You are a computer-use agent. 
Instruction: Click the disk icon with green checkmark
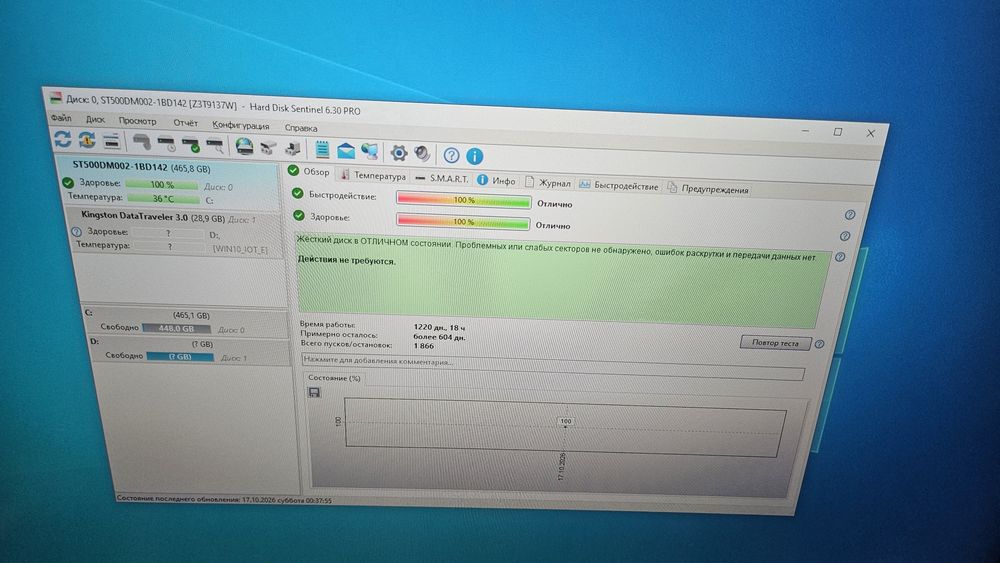pyautogui.click(x=191, y=145)
